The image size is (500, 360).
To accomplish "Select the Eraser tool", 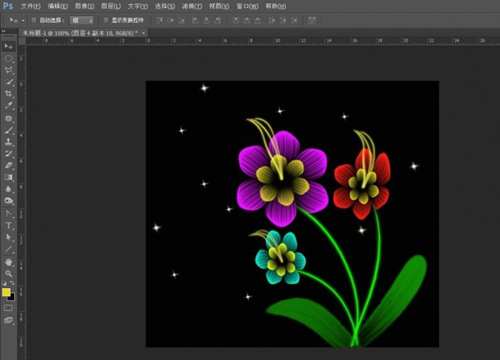I will (x=8, y=166).
